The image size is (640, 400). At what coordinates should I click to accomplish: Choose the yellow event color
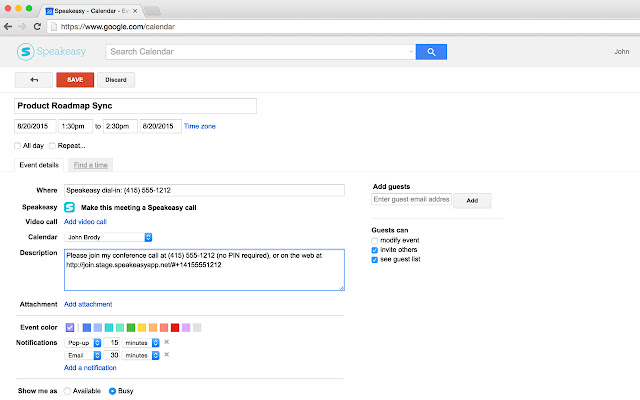[142, 327]
